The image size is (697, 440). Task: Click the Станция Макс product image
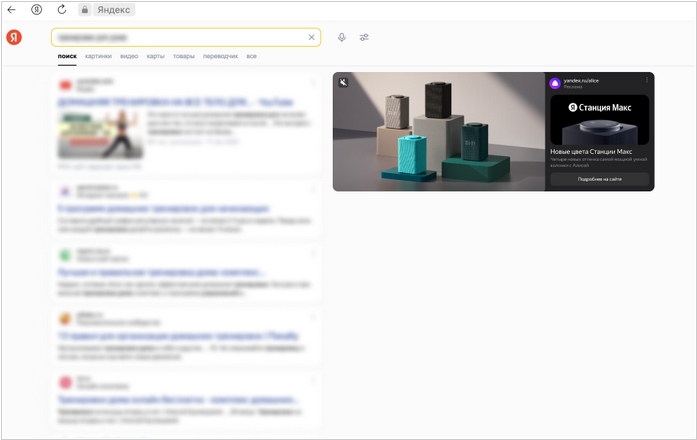click(600, 120)
